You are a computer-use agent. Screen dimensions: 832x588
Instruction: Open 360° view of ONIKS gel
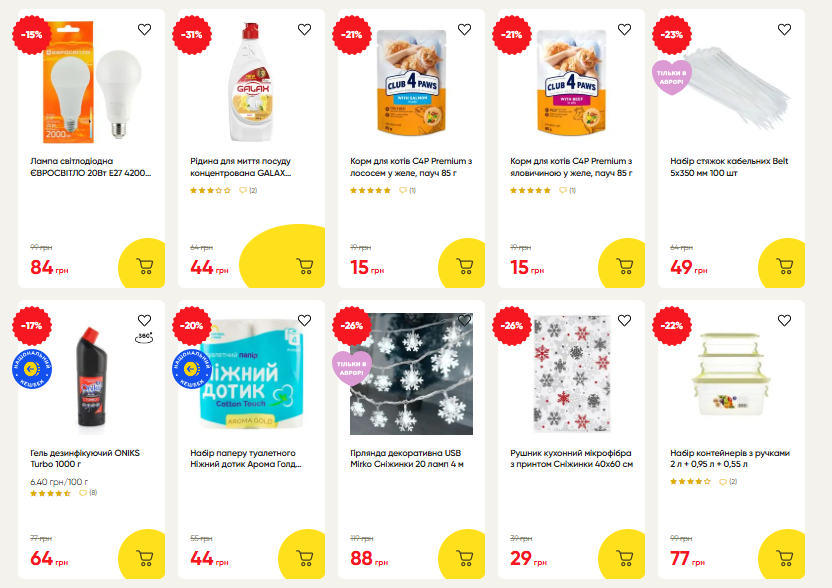click(x=144, y=338)
